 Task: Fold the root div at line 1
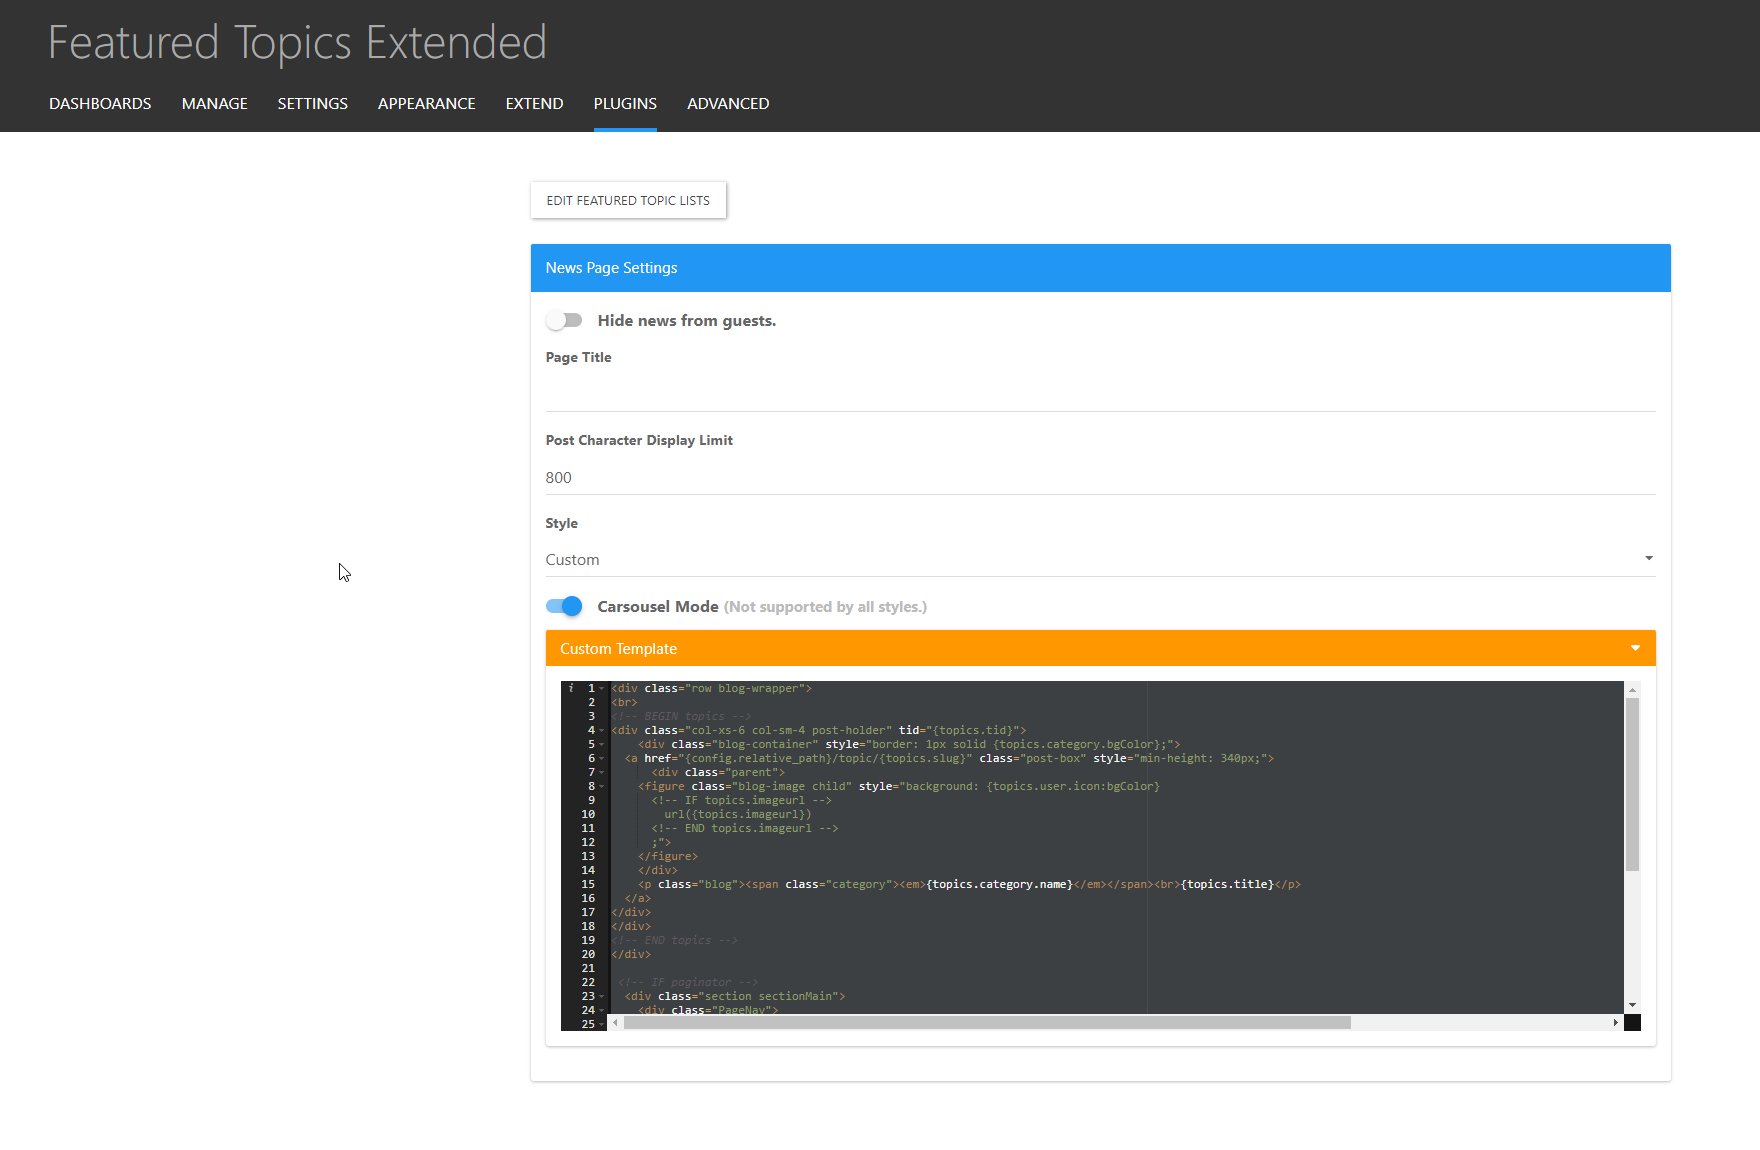coord(602,689)
